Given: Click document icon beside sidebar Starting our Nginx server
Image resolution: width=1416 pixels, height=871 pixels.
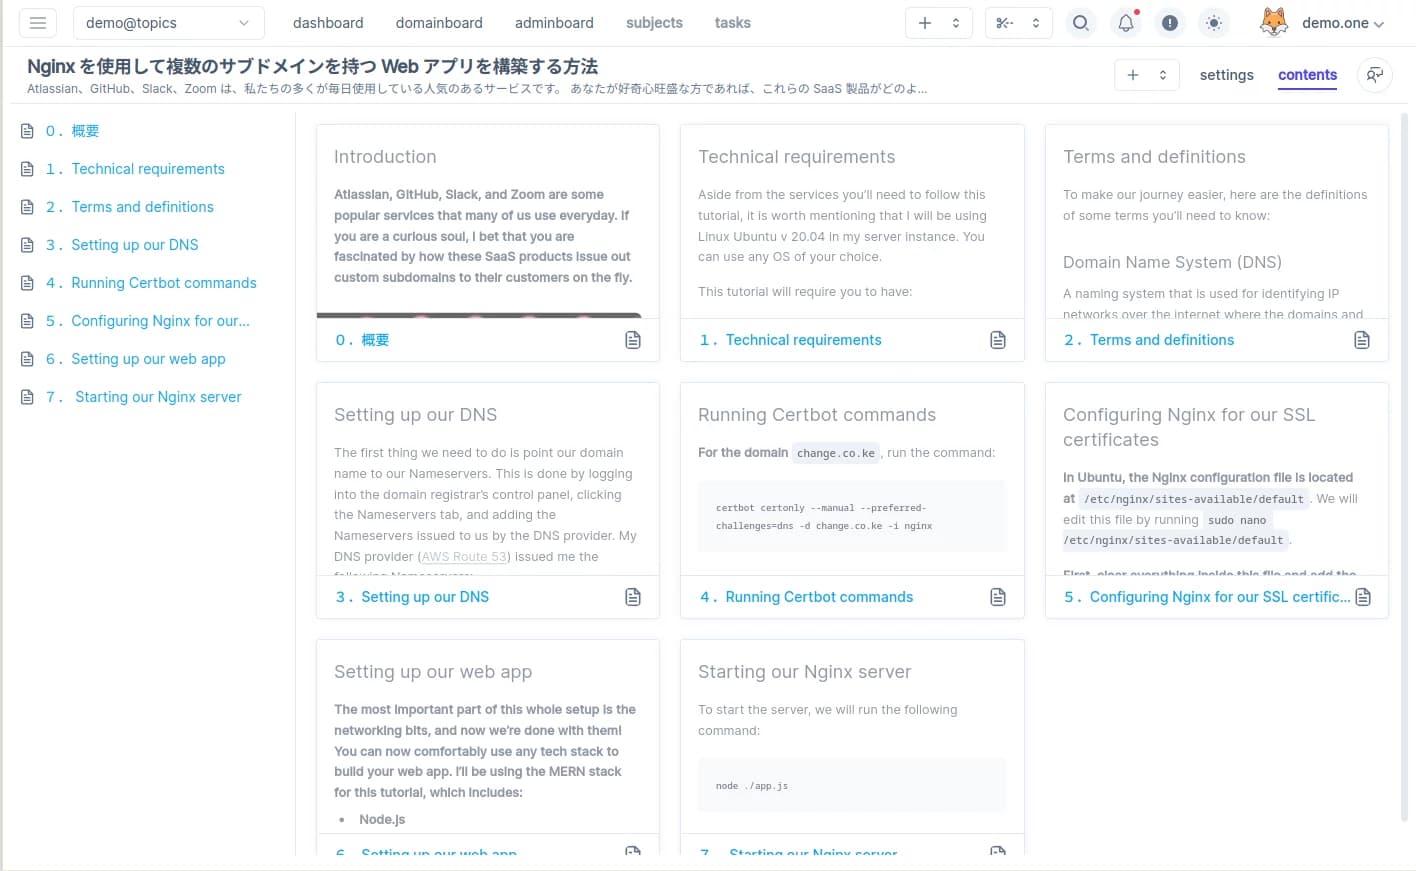Looking at the screenshot, I should (27, 397).
